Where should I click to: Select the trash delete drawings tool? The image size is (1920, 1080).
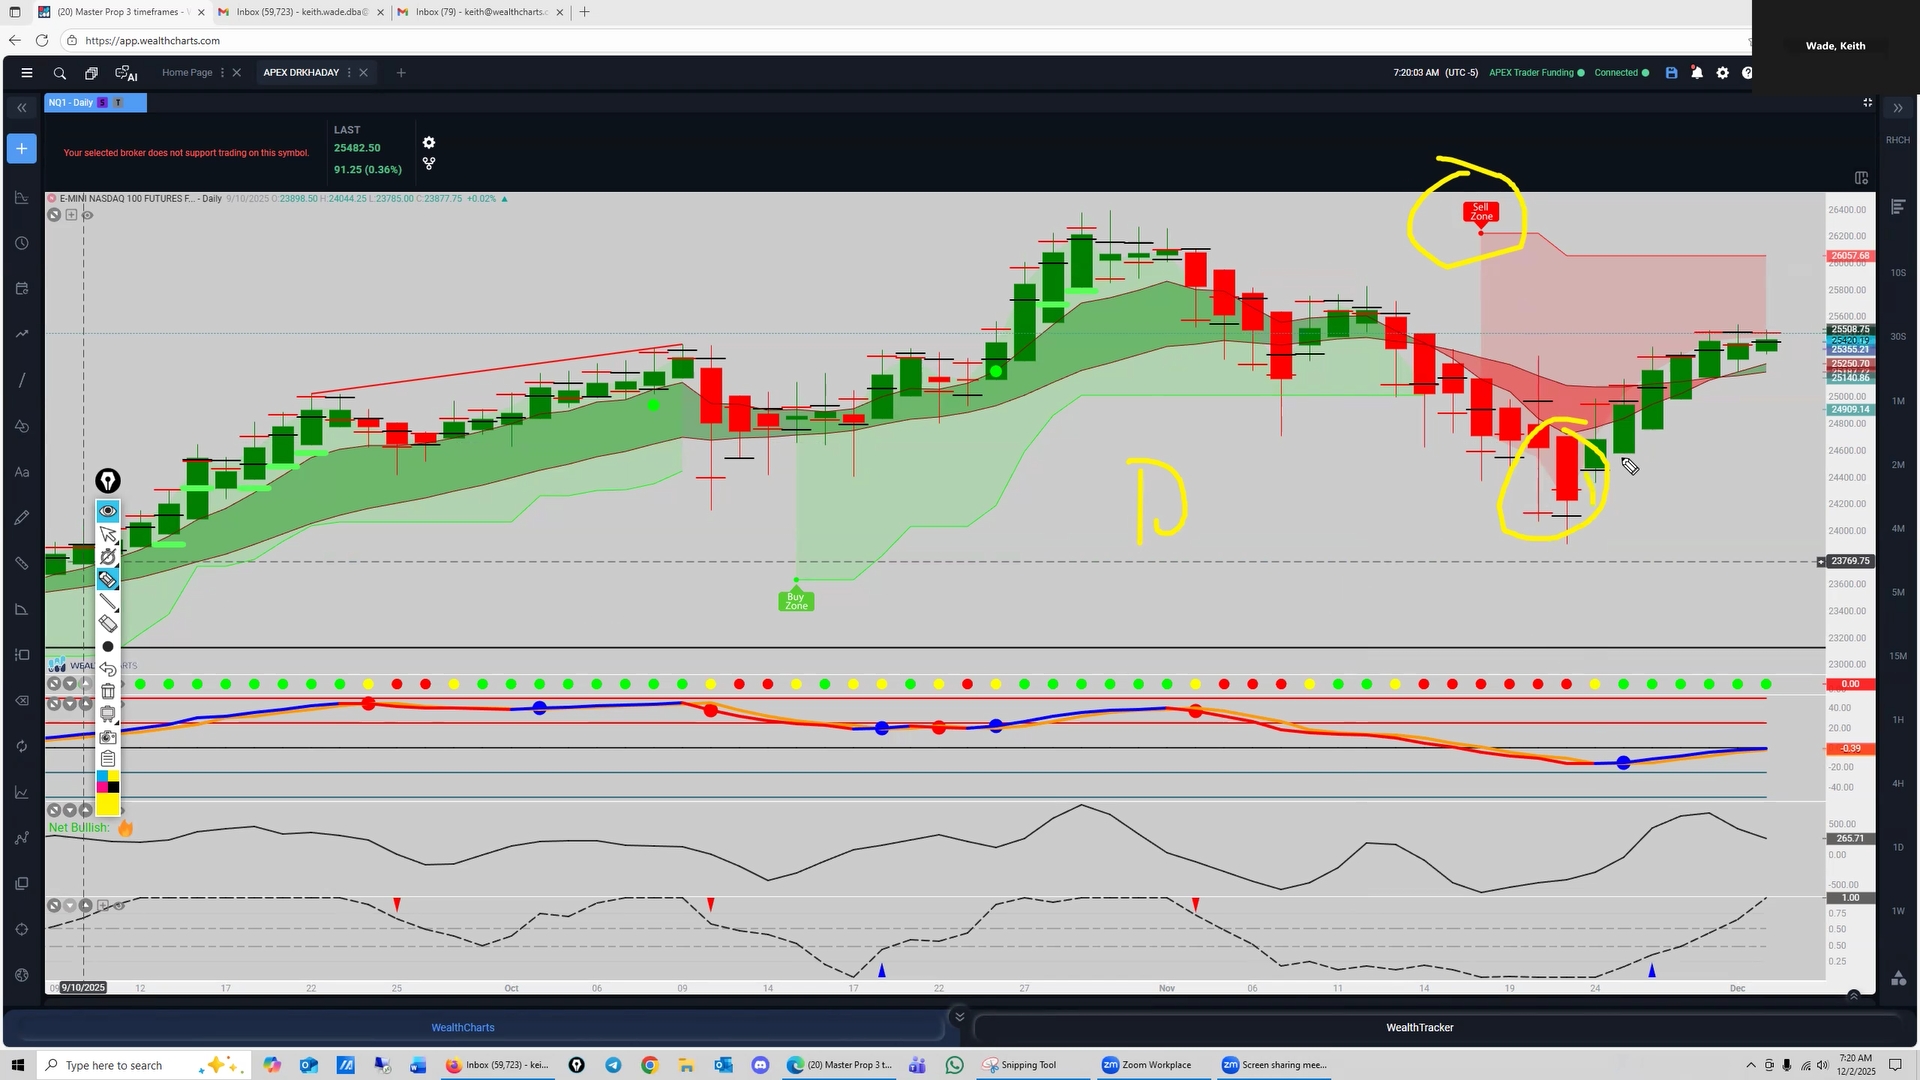108,691
